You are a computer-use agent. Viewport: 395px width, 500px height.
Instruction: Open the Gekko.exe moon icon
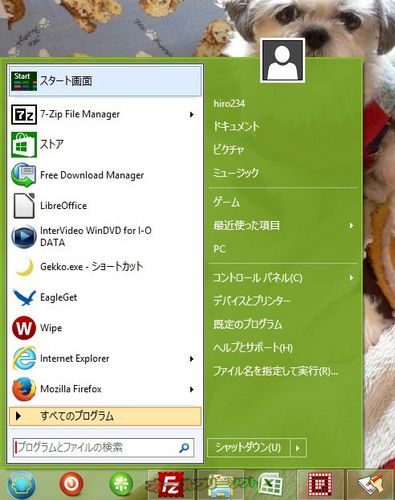(x=25, y=267)
